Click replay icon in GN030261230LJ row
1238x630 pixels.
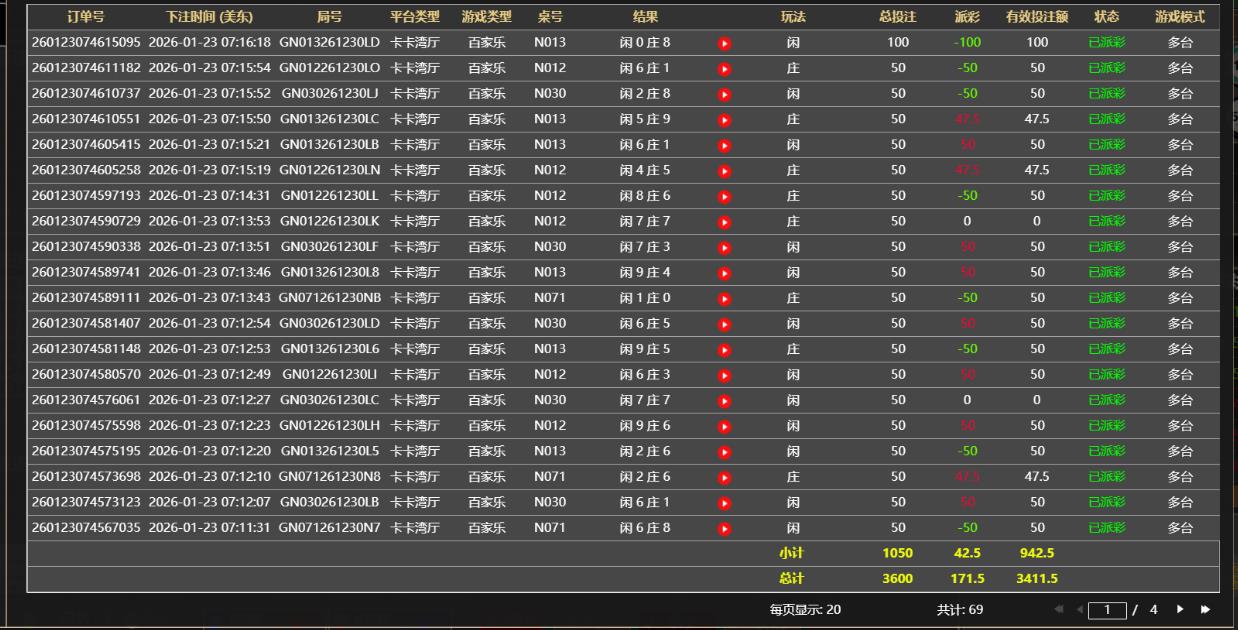(725, 94)
